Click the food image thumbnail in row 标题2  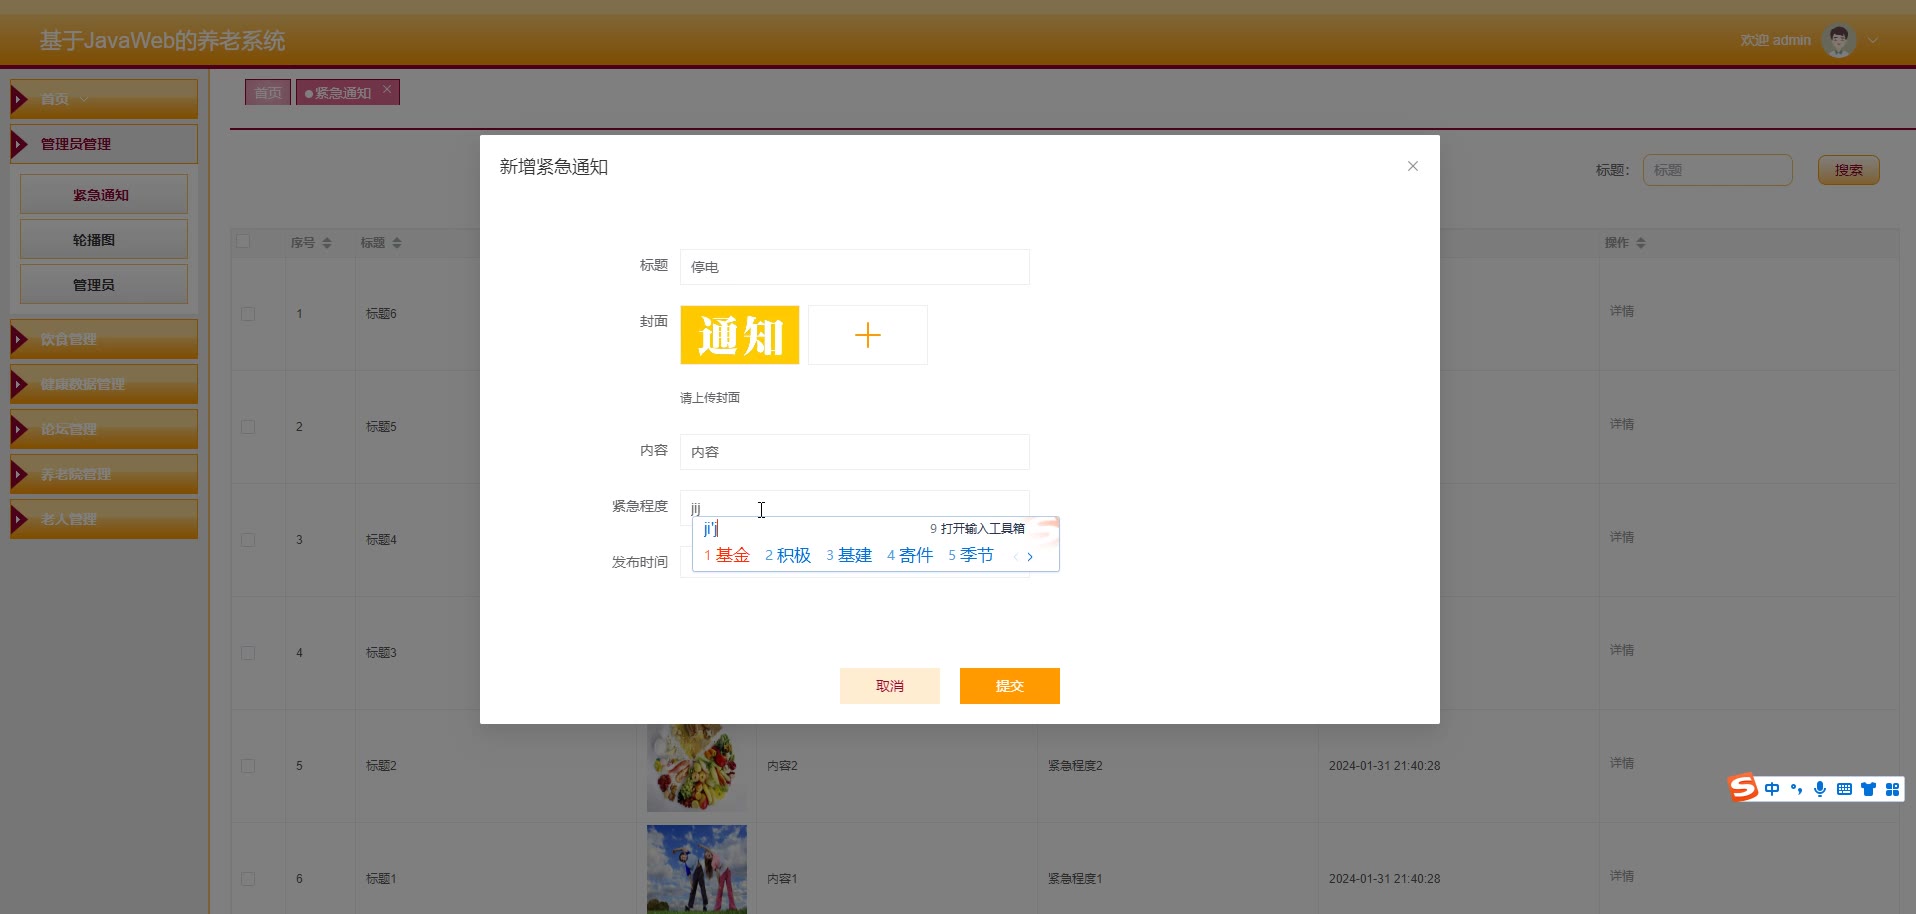tap(697, 767)
